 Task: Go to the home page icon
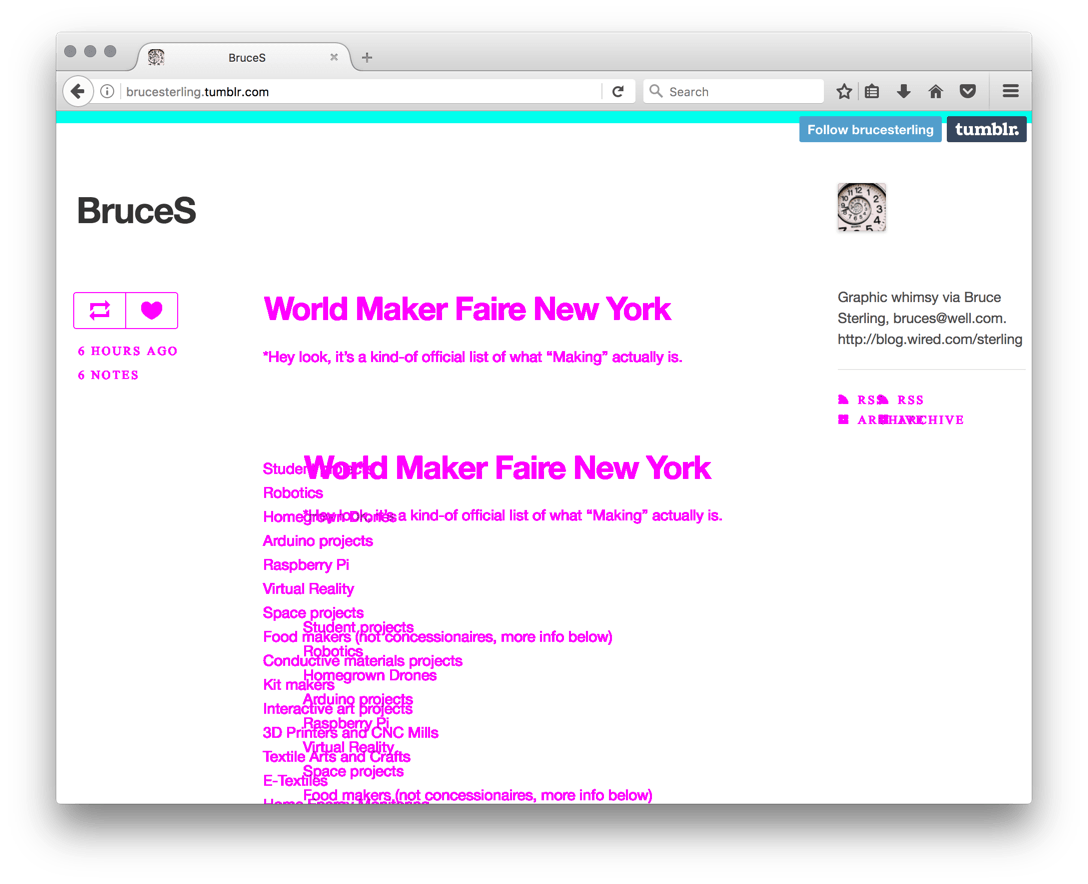(x=935, y=91)
